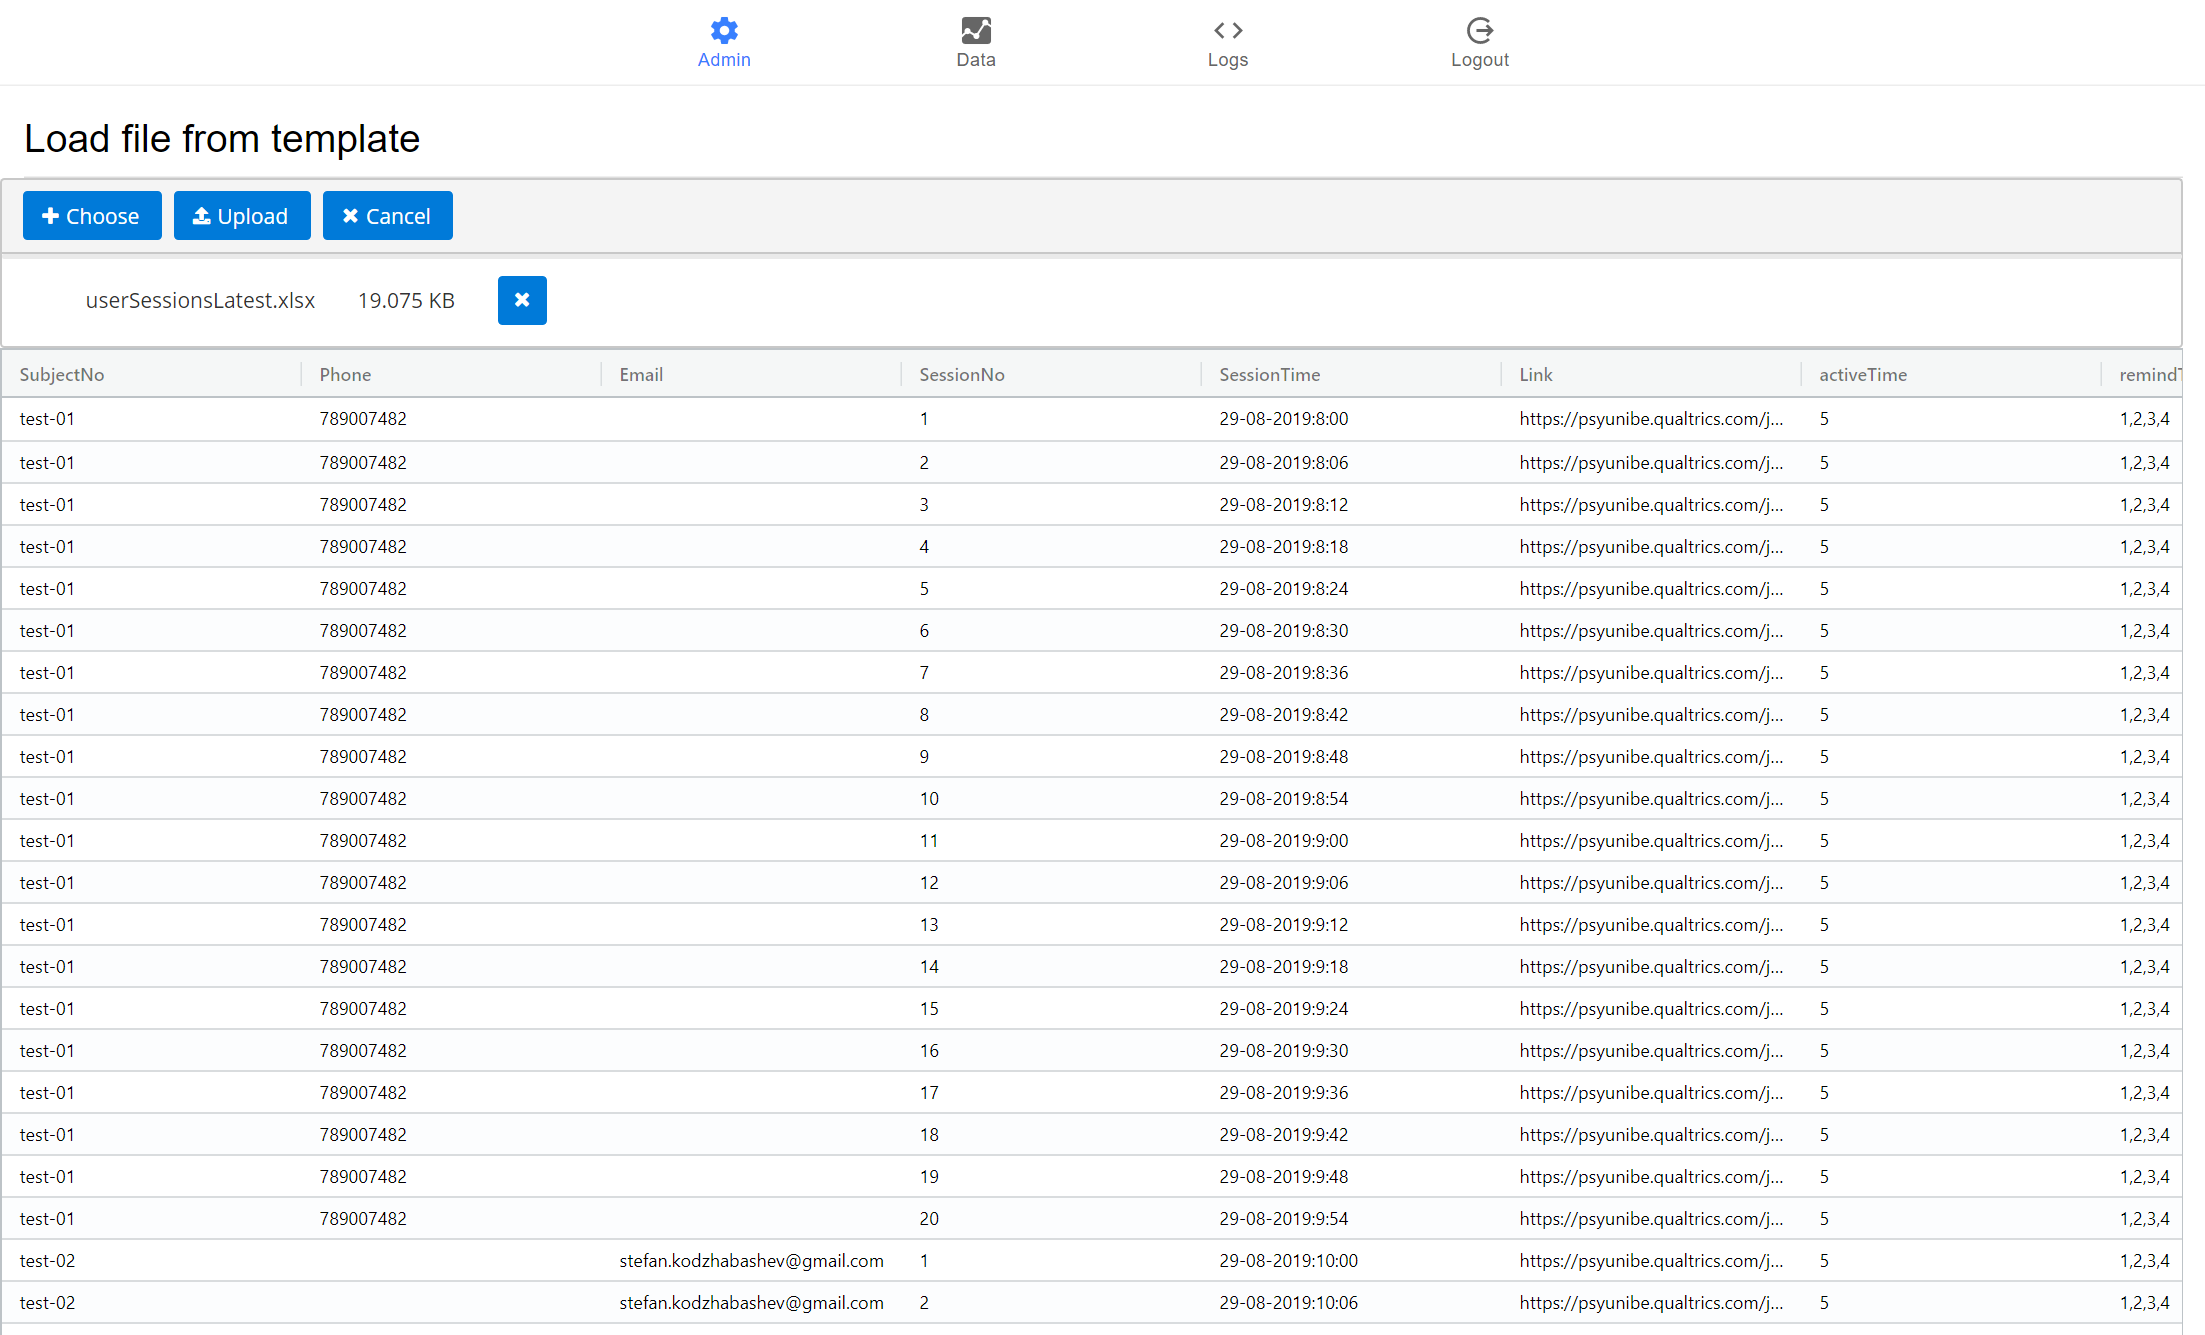This screenshot has height=1335, width=2205.
Task: Click the Email column header
Action: coord(641,375)
